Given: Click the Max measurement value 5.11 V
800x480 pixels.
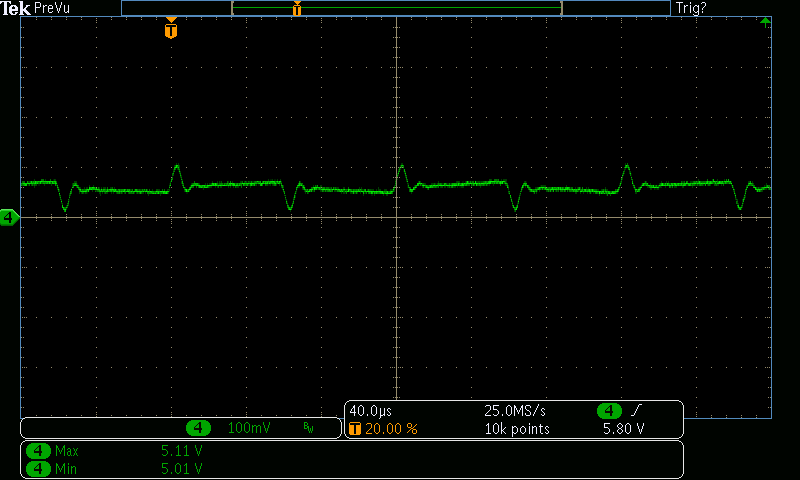Looking at the screenshot, I should tap(182, 451).
